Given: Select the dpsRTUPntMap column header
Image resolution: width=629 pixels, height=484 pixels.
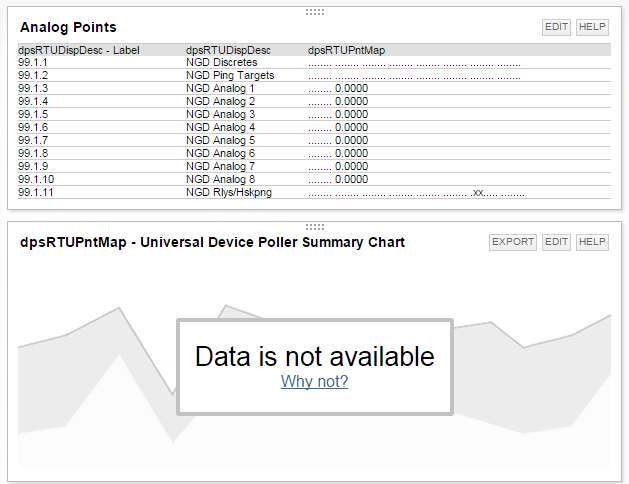Looking at the screenshot, I should coord(347,50).
